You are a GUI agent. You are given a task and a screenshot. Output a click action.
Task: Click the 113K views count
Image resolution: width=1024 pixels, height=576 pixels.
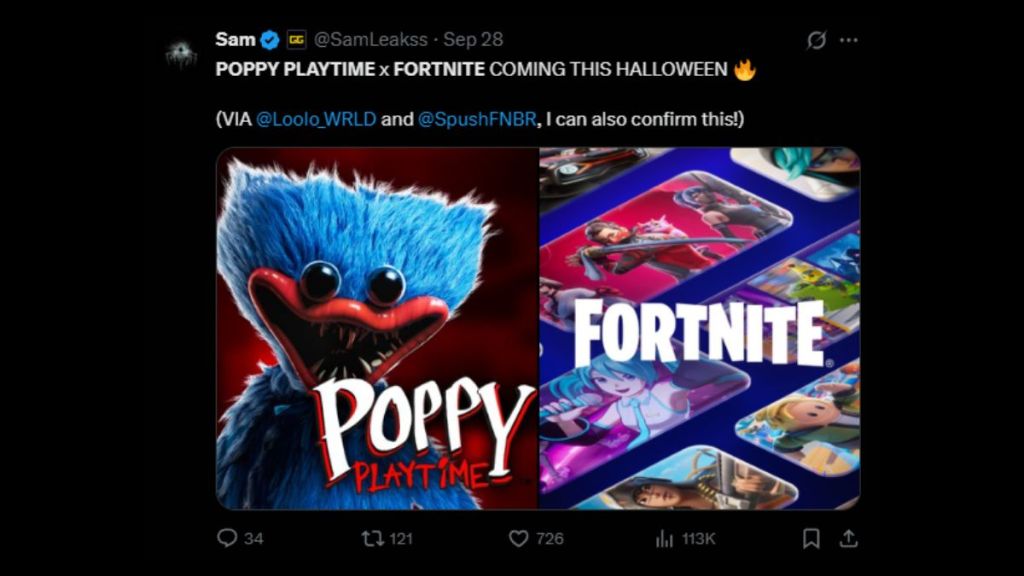coord(698,538)
